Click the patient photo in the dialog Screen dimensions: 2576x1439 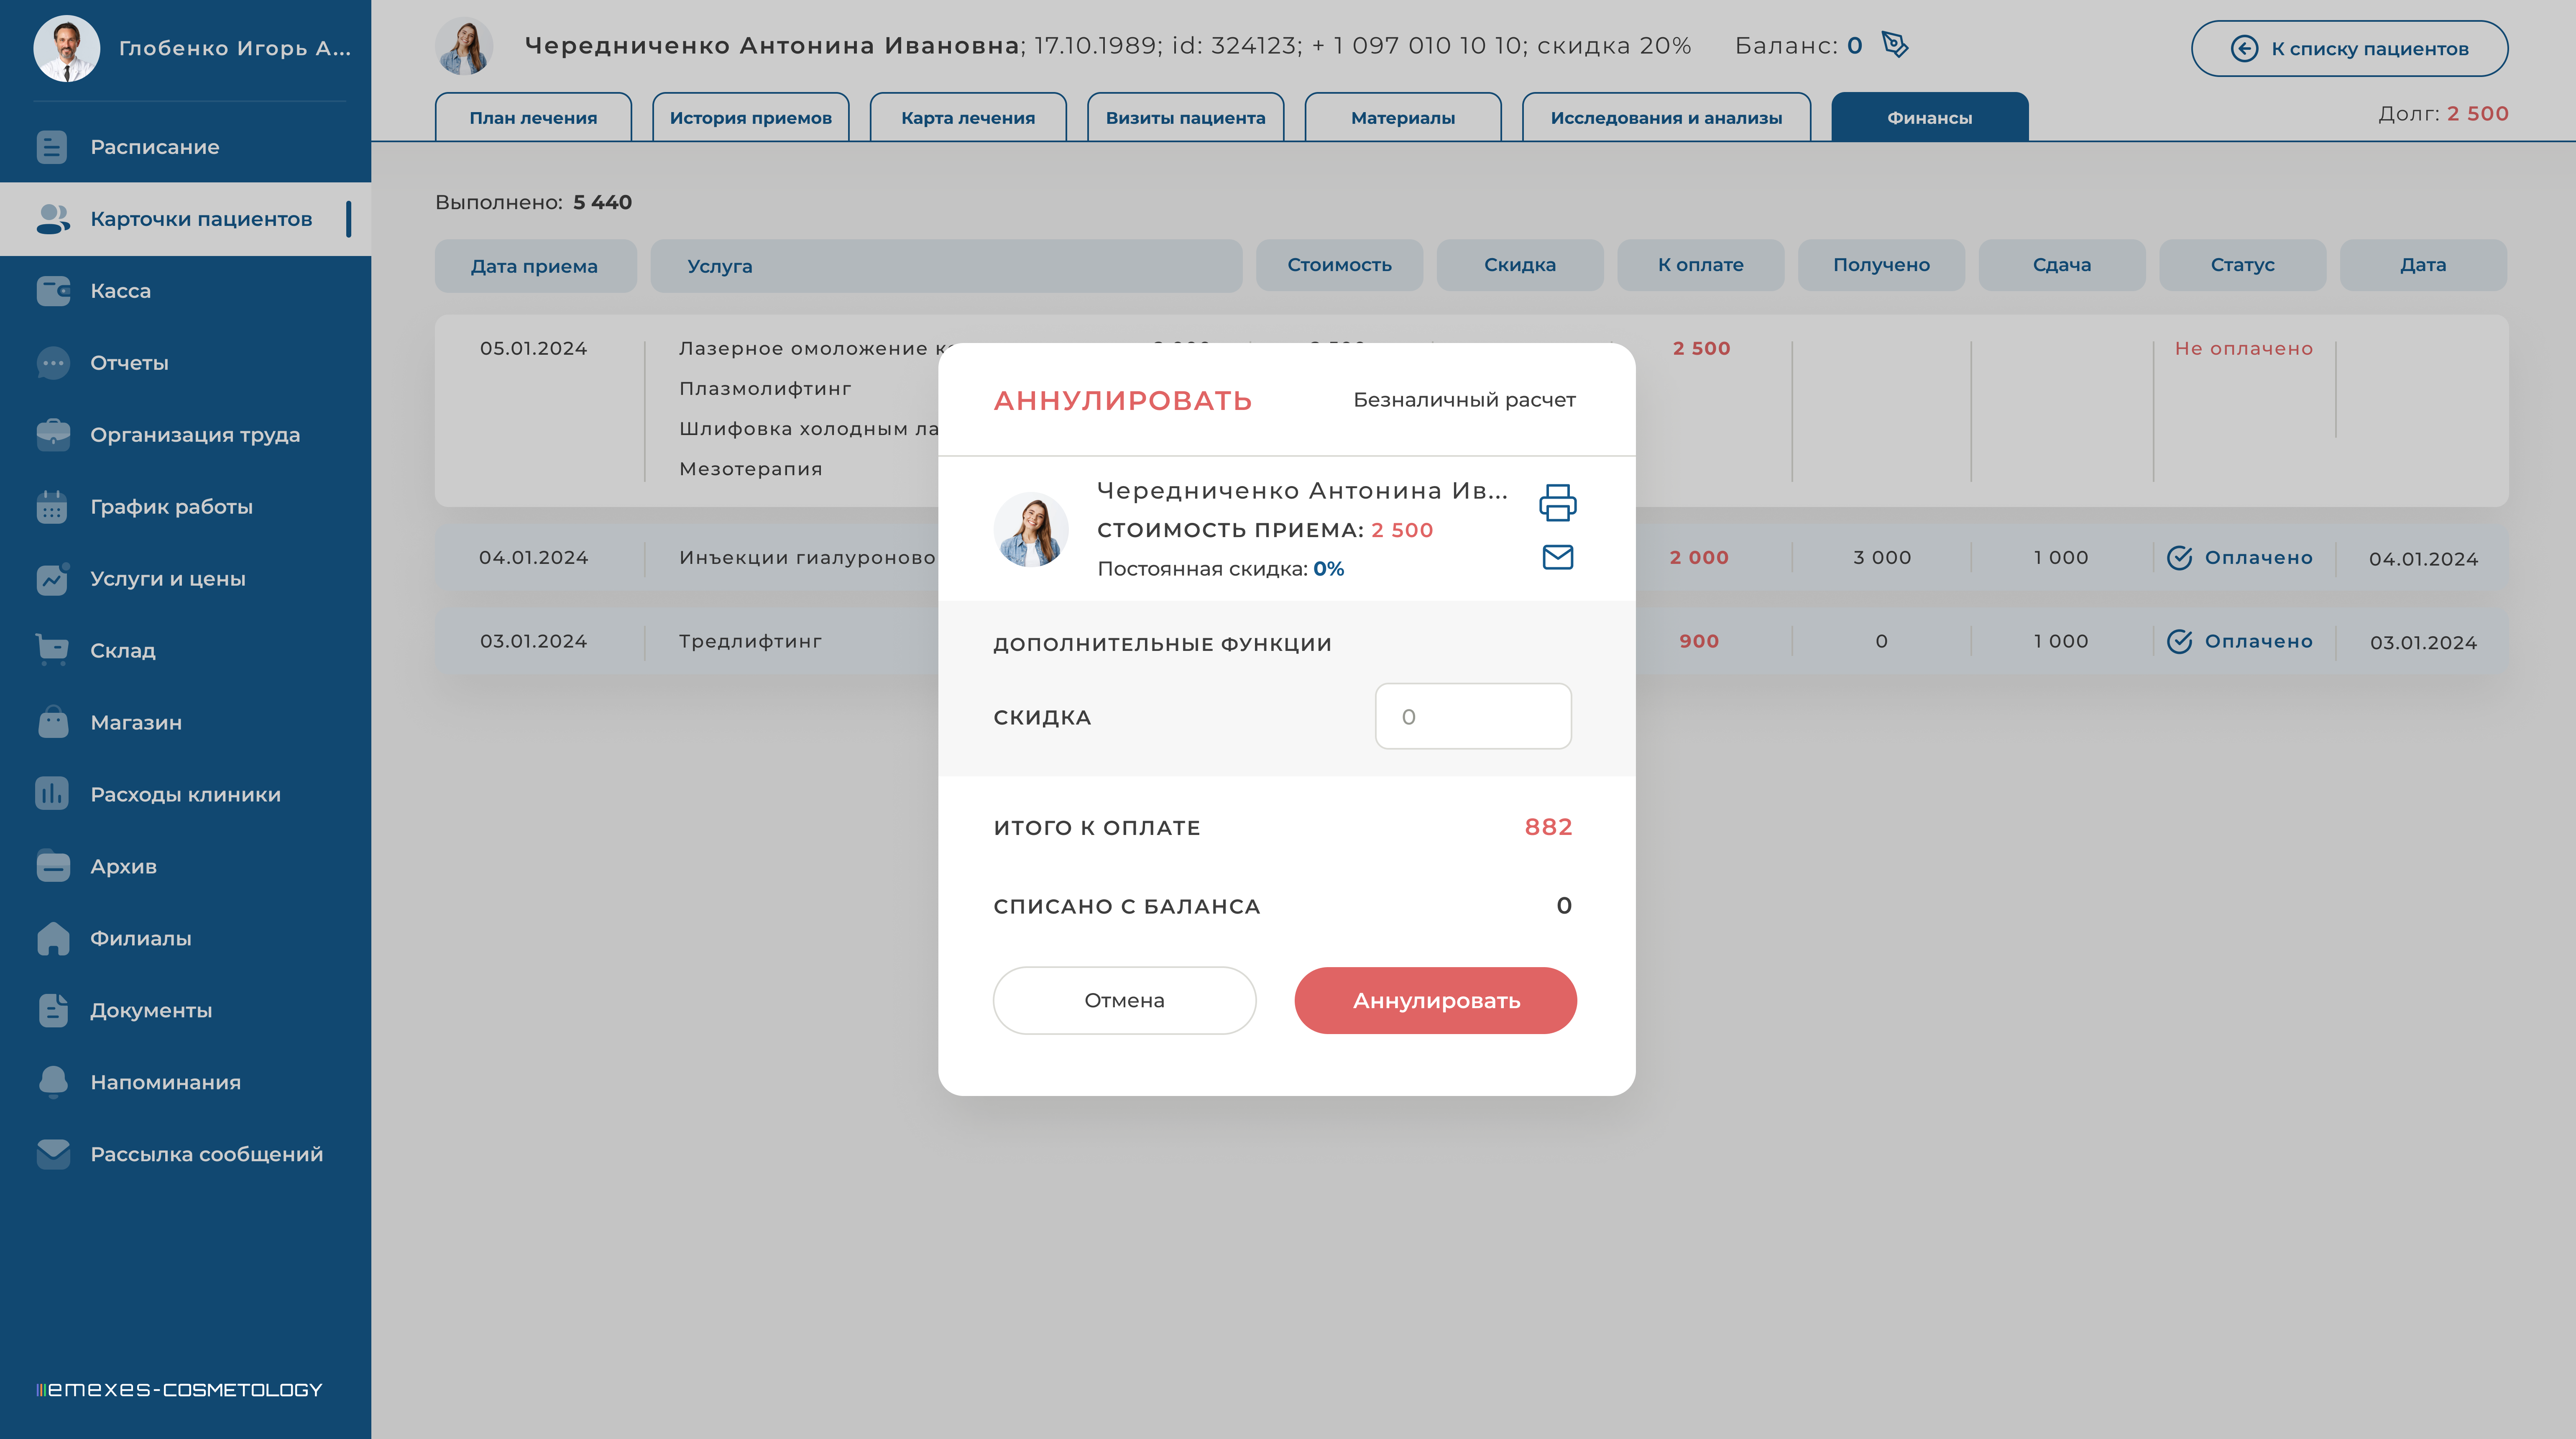pyautogui.click(x=1030, y=529)
